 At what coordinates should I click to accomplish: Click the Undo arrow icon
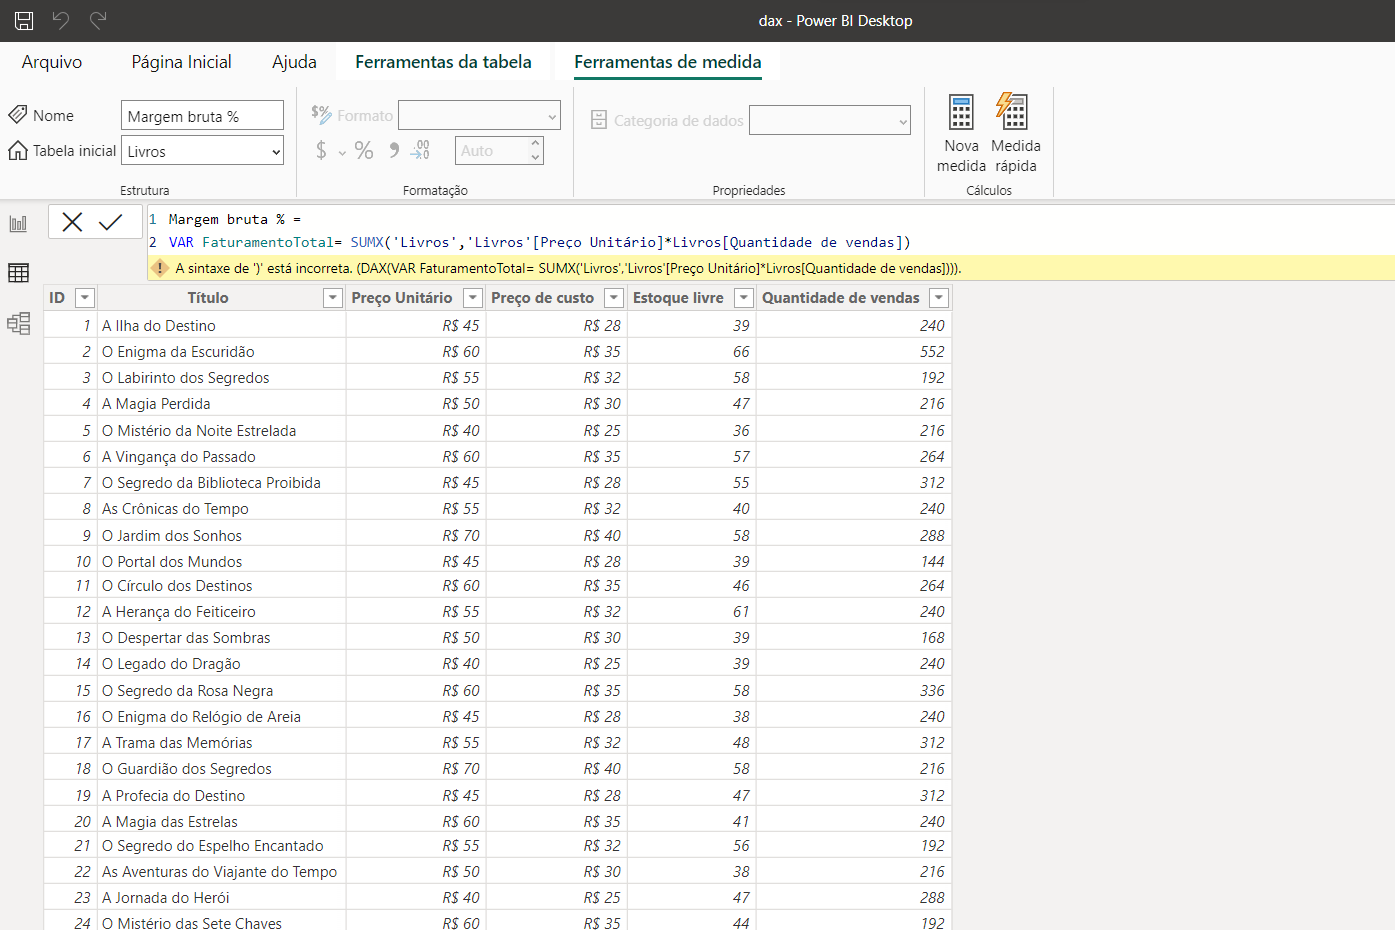(61, 20)
